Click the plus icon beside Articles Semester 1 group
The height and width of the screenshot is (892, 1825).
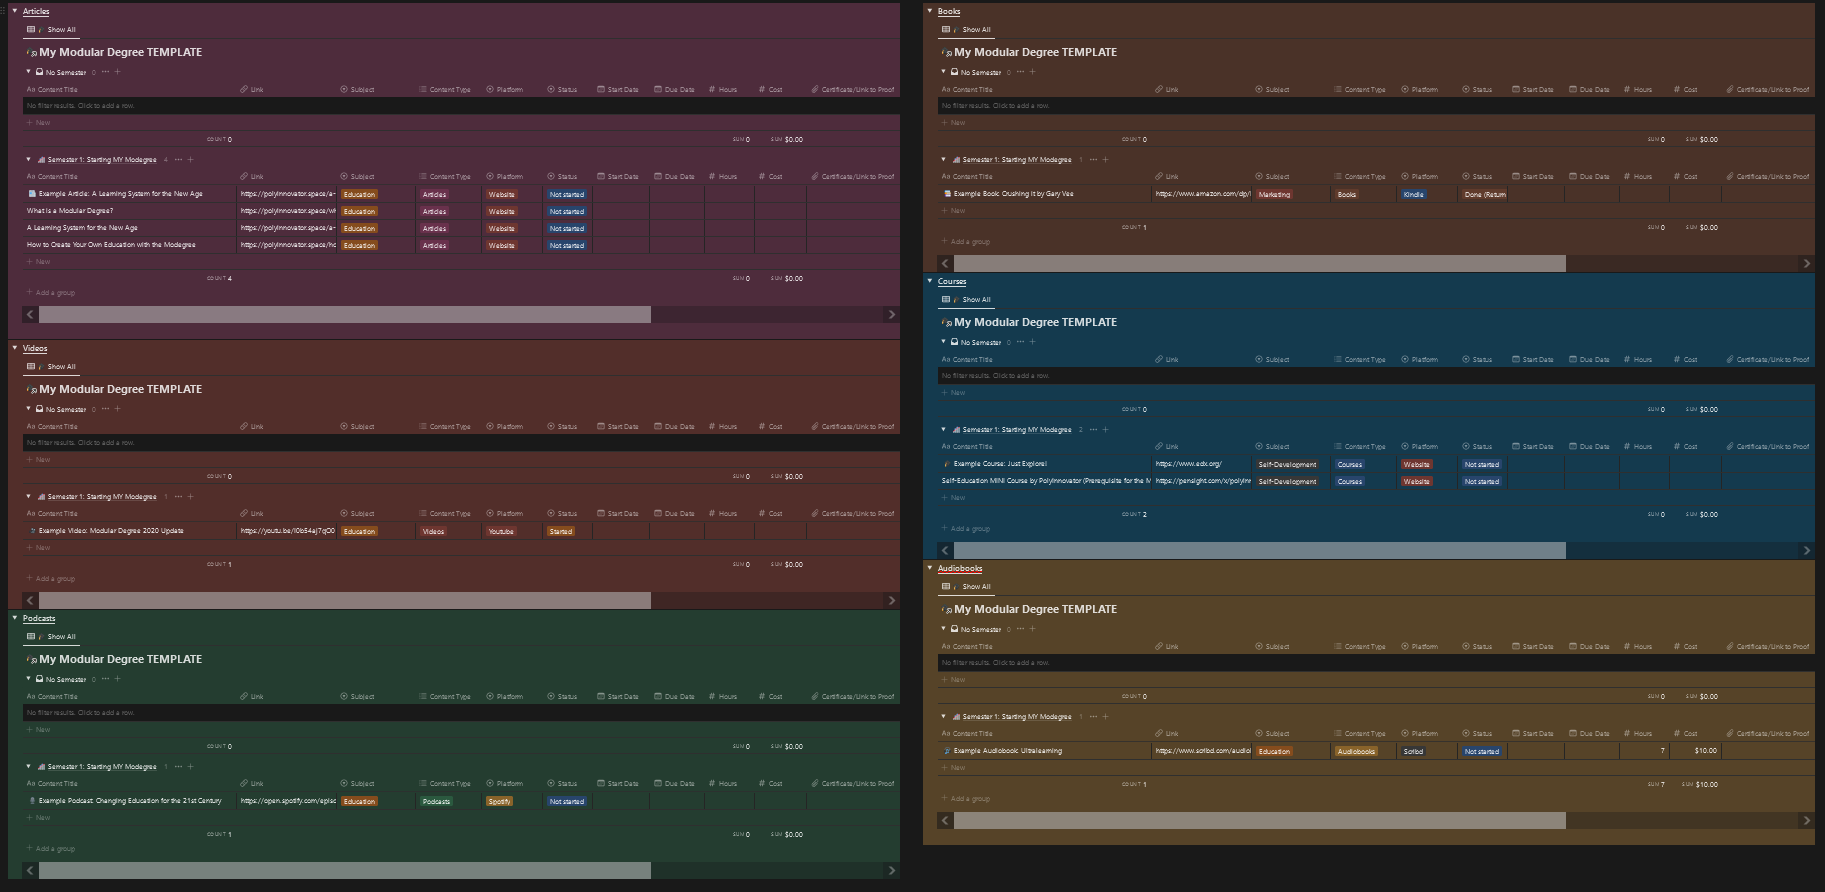click(191, 160)
